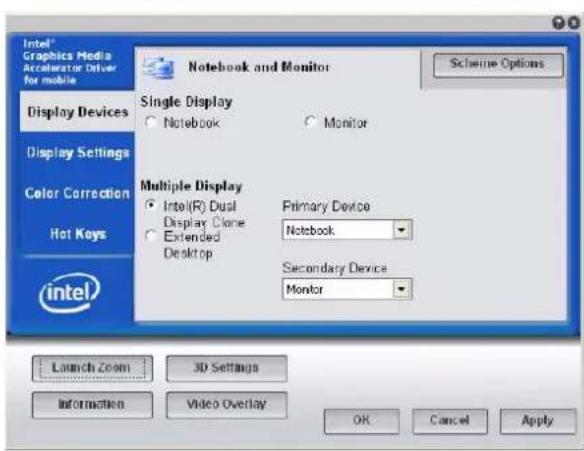This screenshot has height=451, width=584.
Task: Click the Notebook value in Primary Device box
Action: pyautogui.click(x=310, y=231)
